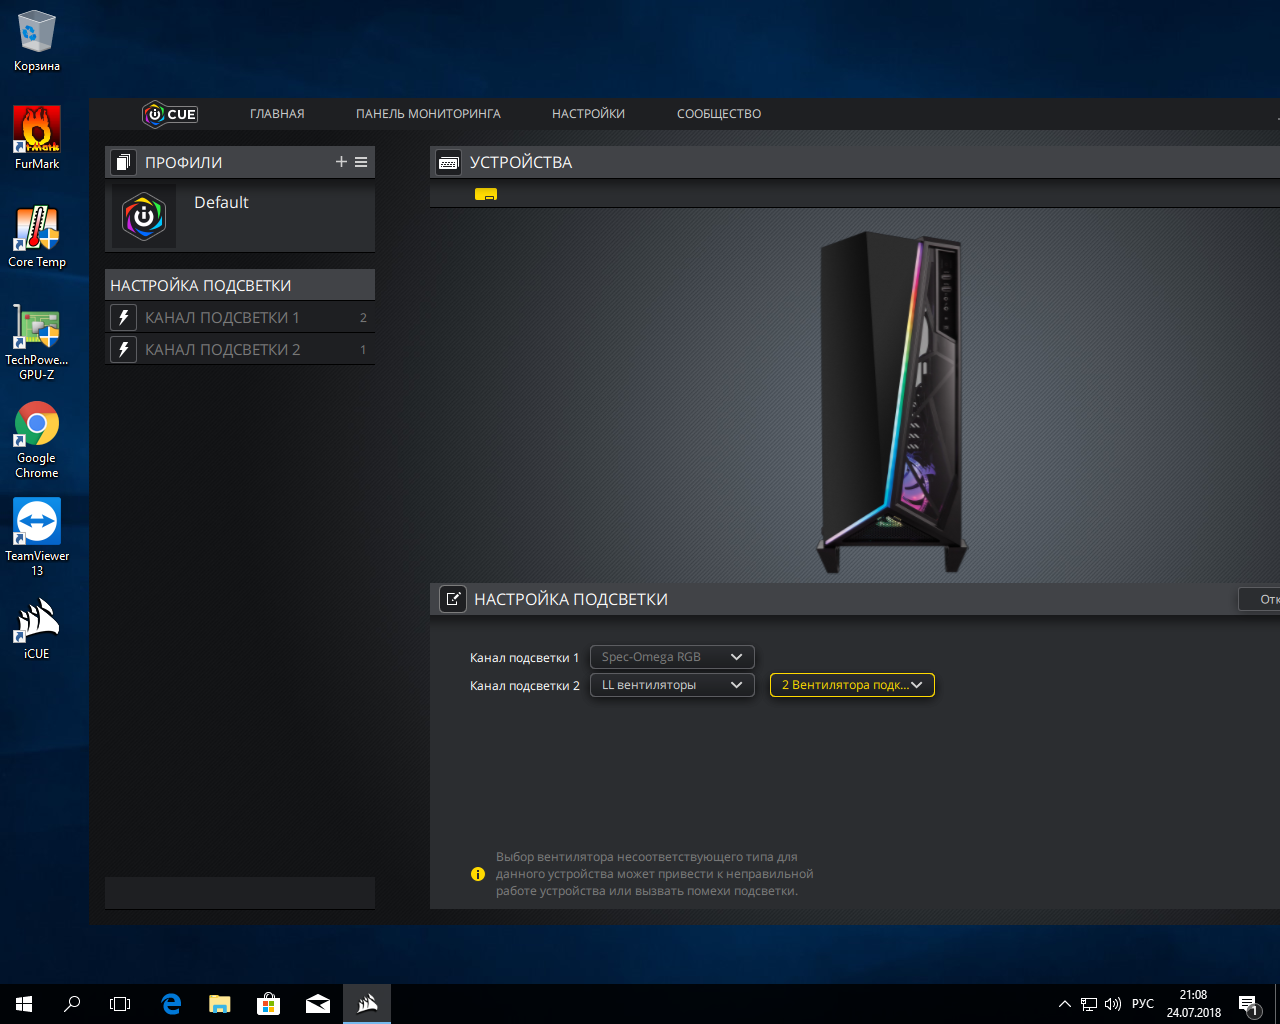Select the КАНАЛ ПОДСВЕТКИ 1 row
Viewport: 1280px width, 1024px height.
[240, 317]
